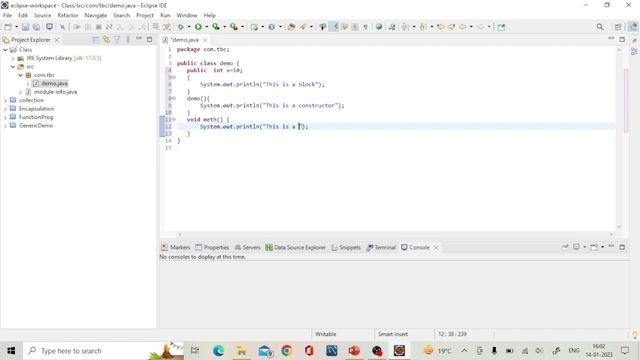This screenshot has height=360, width=640.
Task: Expand the collection project node
Action: pyautogui.click(x=5, y=100)
